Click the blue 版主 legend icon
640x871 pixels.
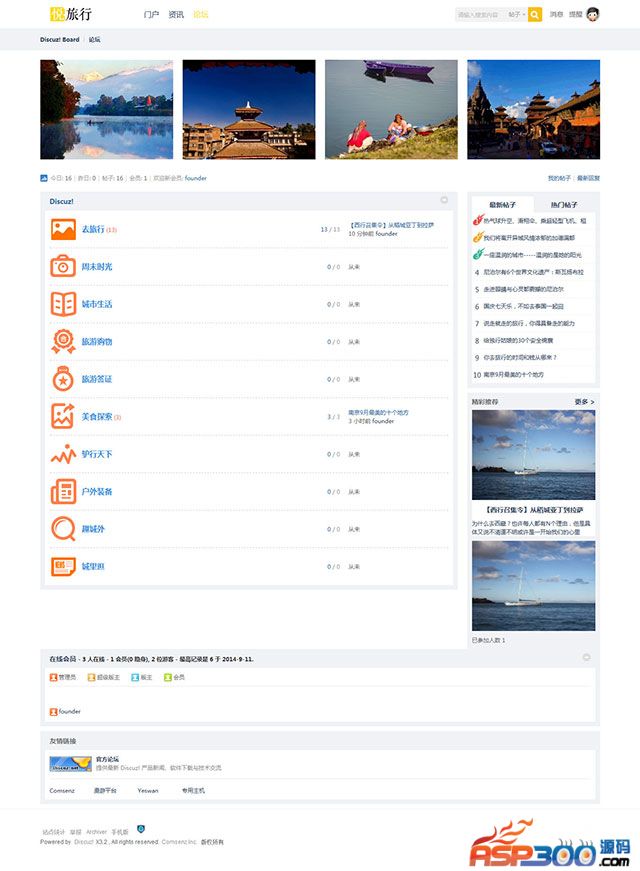click(135, 677)
